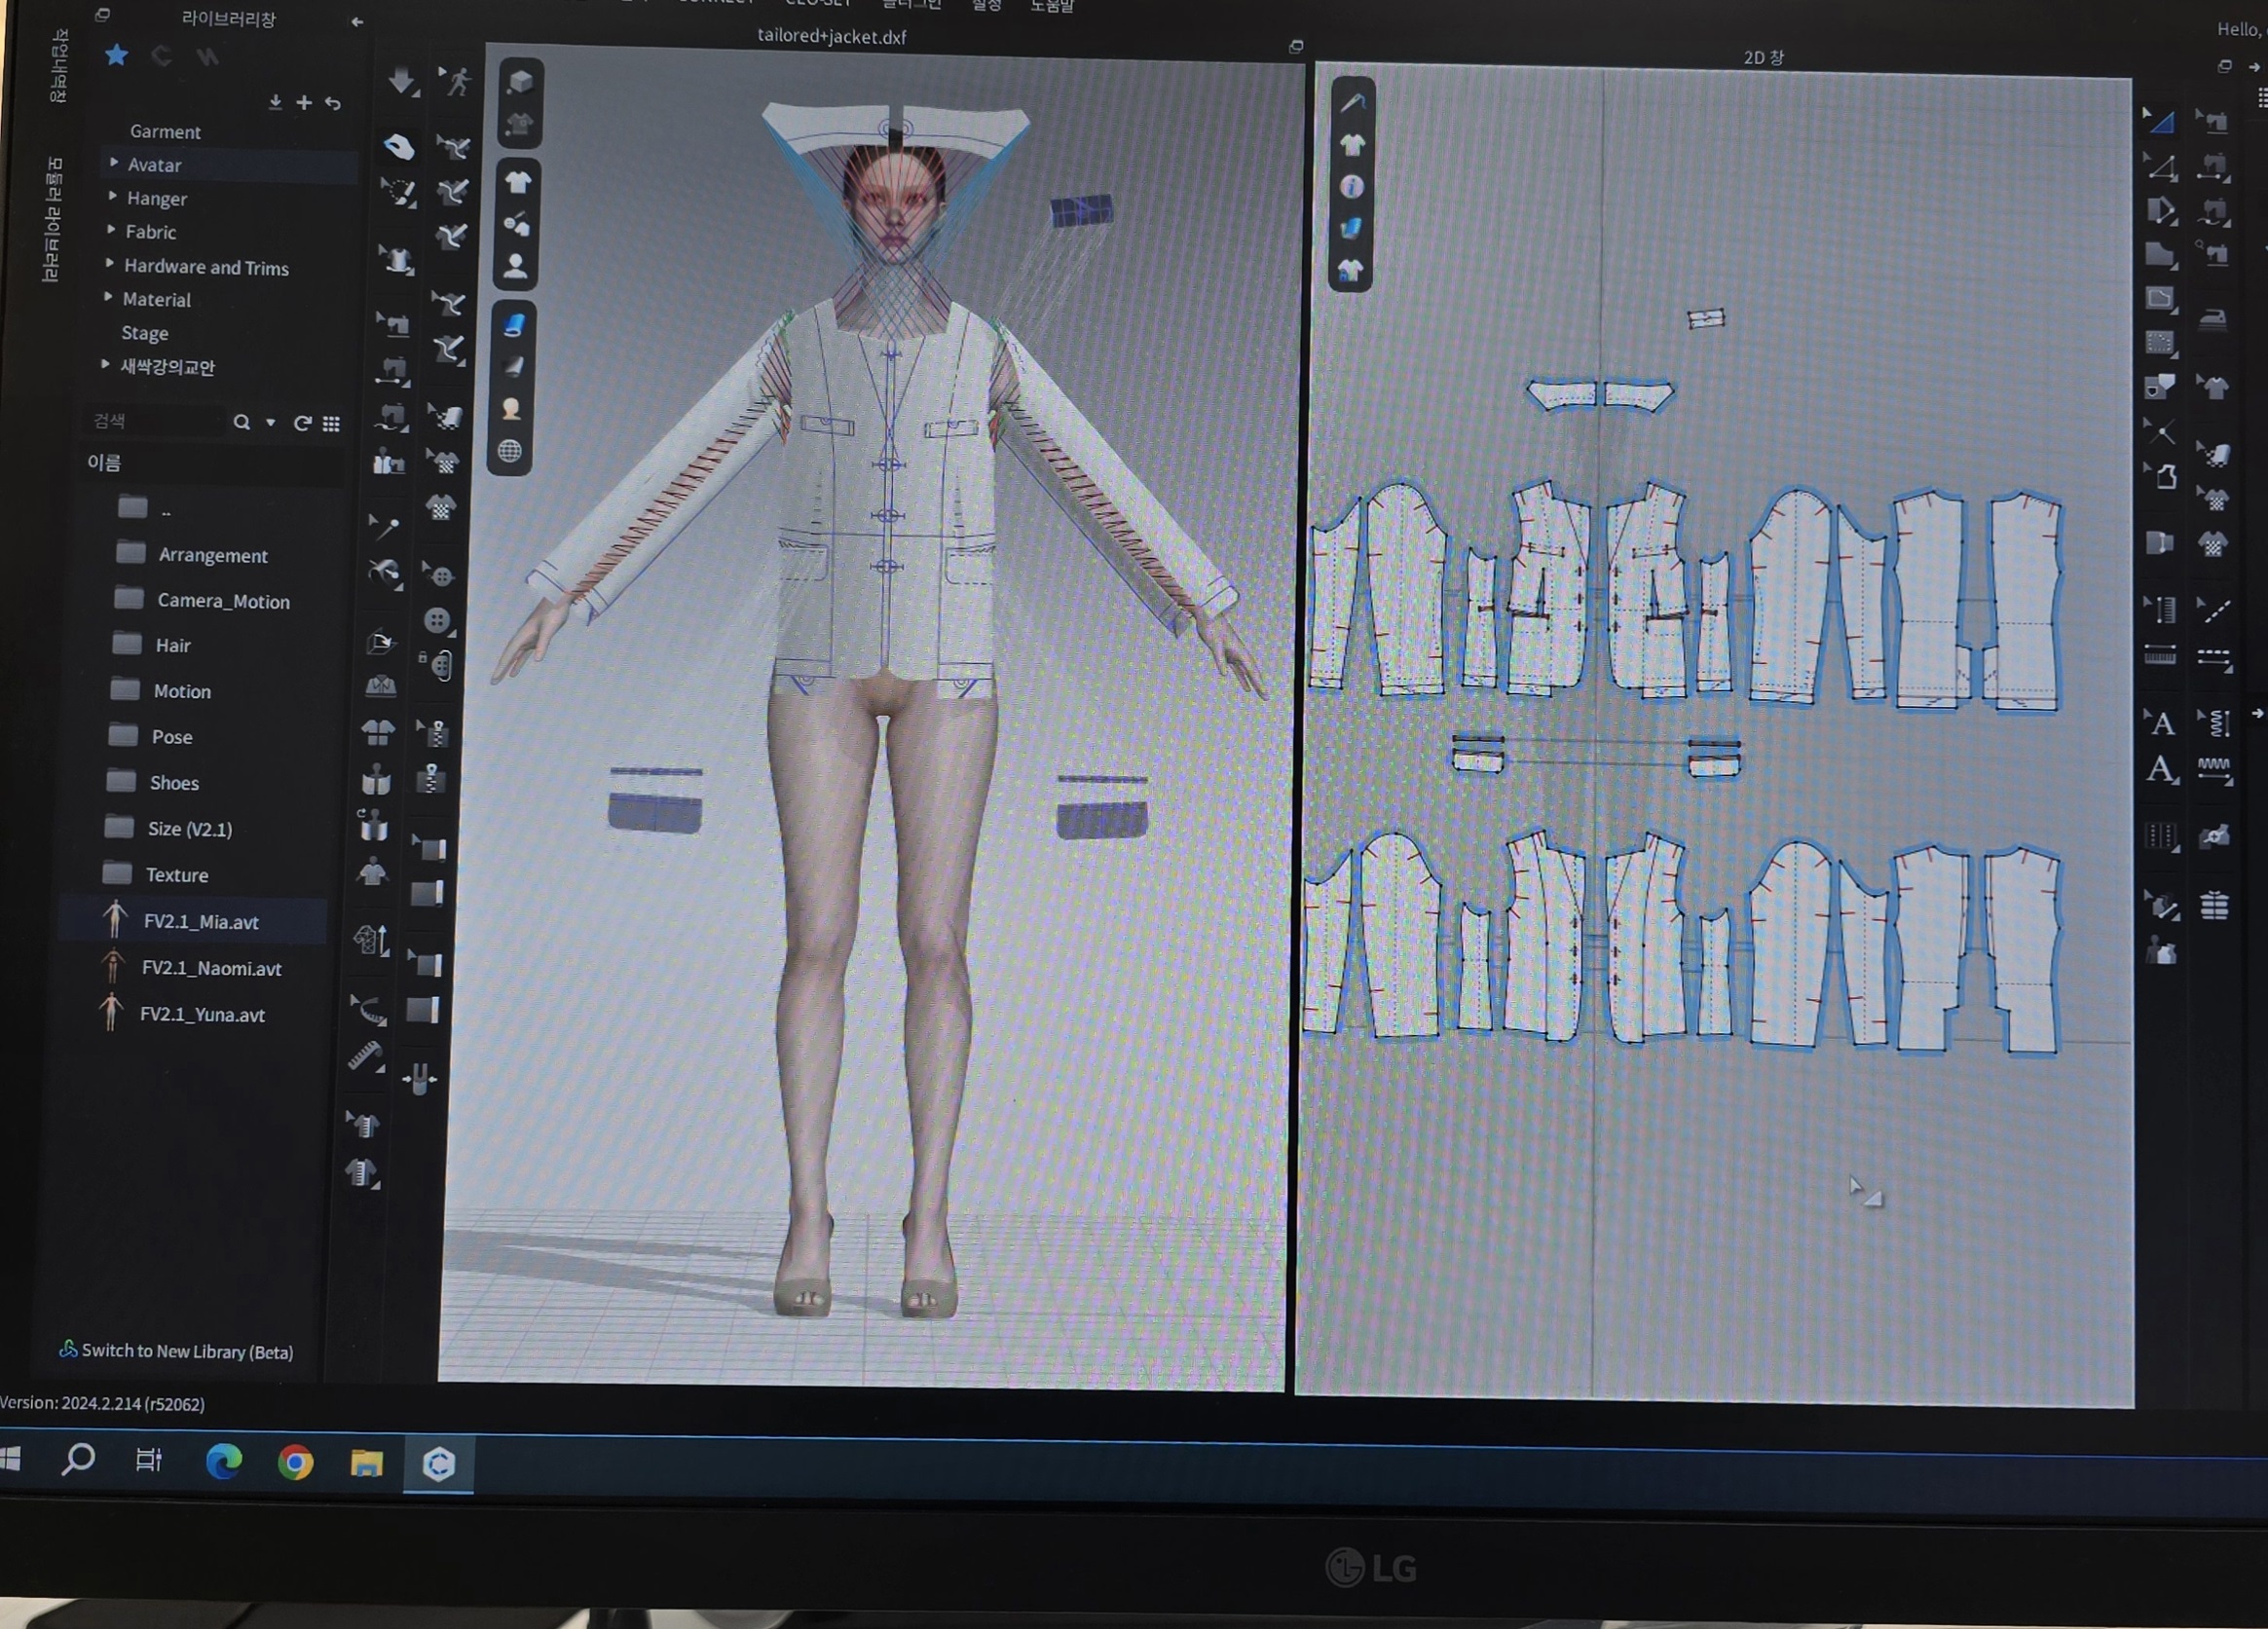The width and height of the screenshot is (2268, 1629).
Task: Click the Favorites star in library
Action: point(116,55)
